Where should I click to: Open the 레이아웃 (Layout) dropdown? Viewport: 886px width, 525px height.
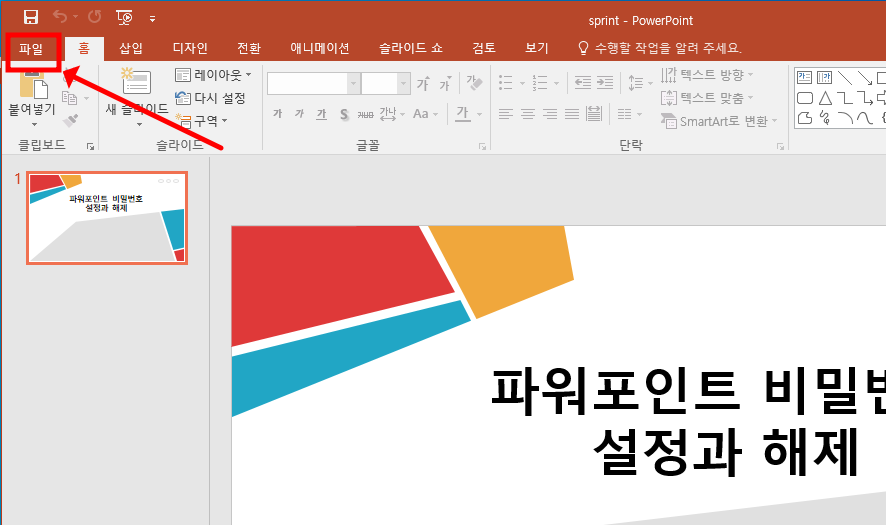coord(213,75)
